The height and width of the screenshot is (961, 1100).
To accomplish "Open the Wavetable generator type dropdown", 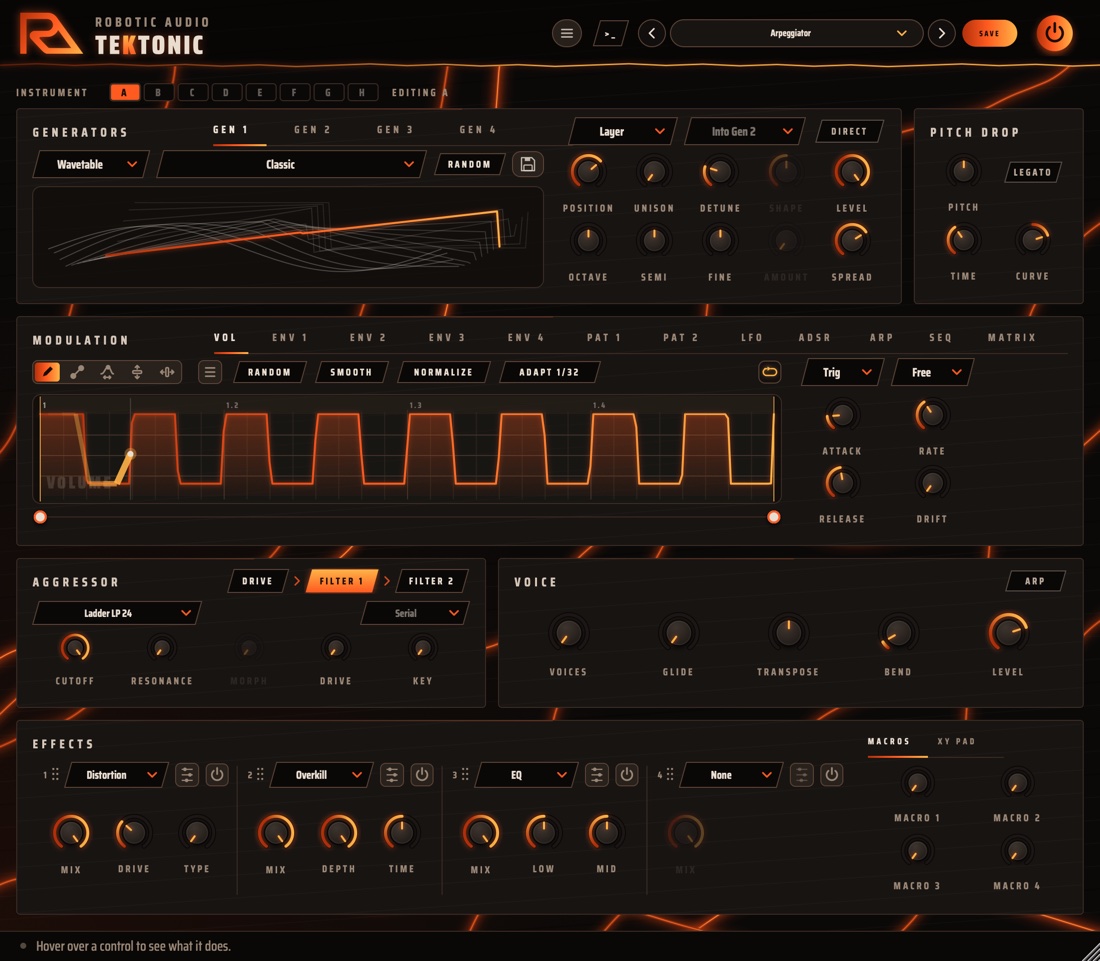I will (90, 164).
